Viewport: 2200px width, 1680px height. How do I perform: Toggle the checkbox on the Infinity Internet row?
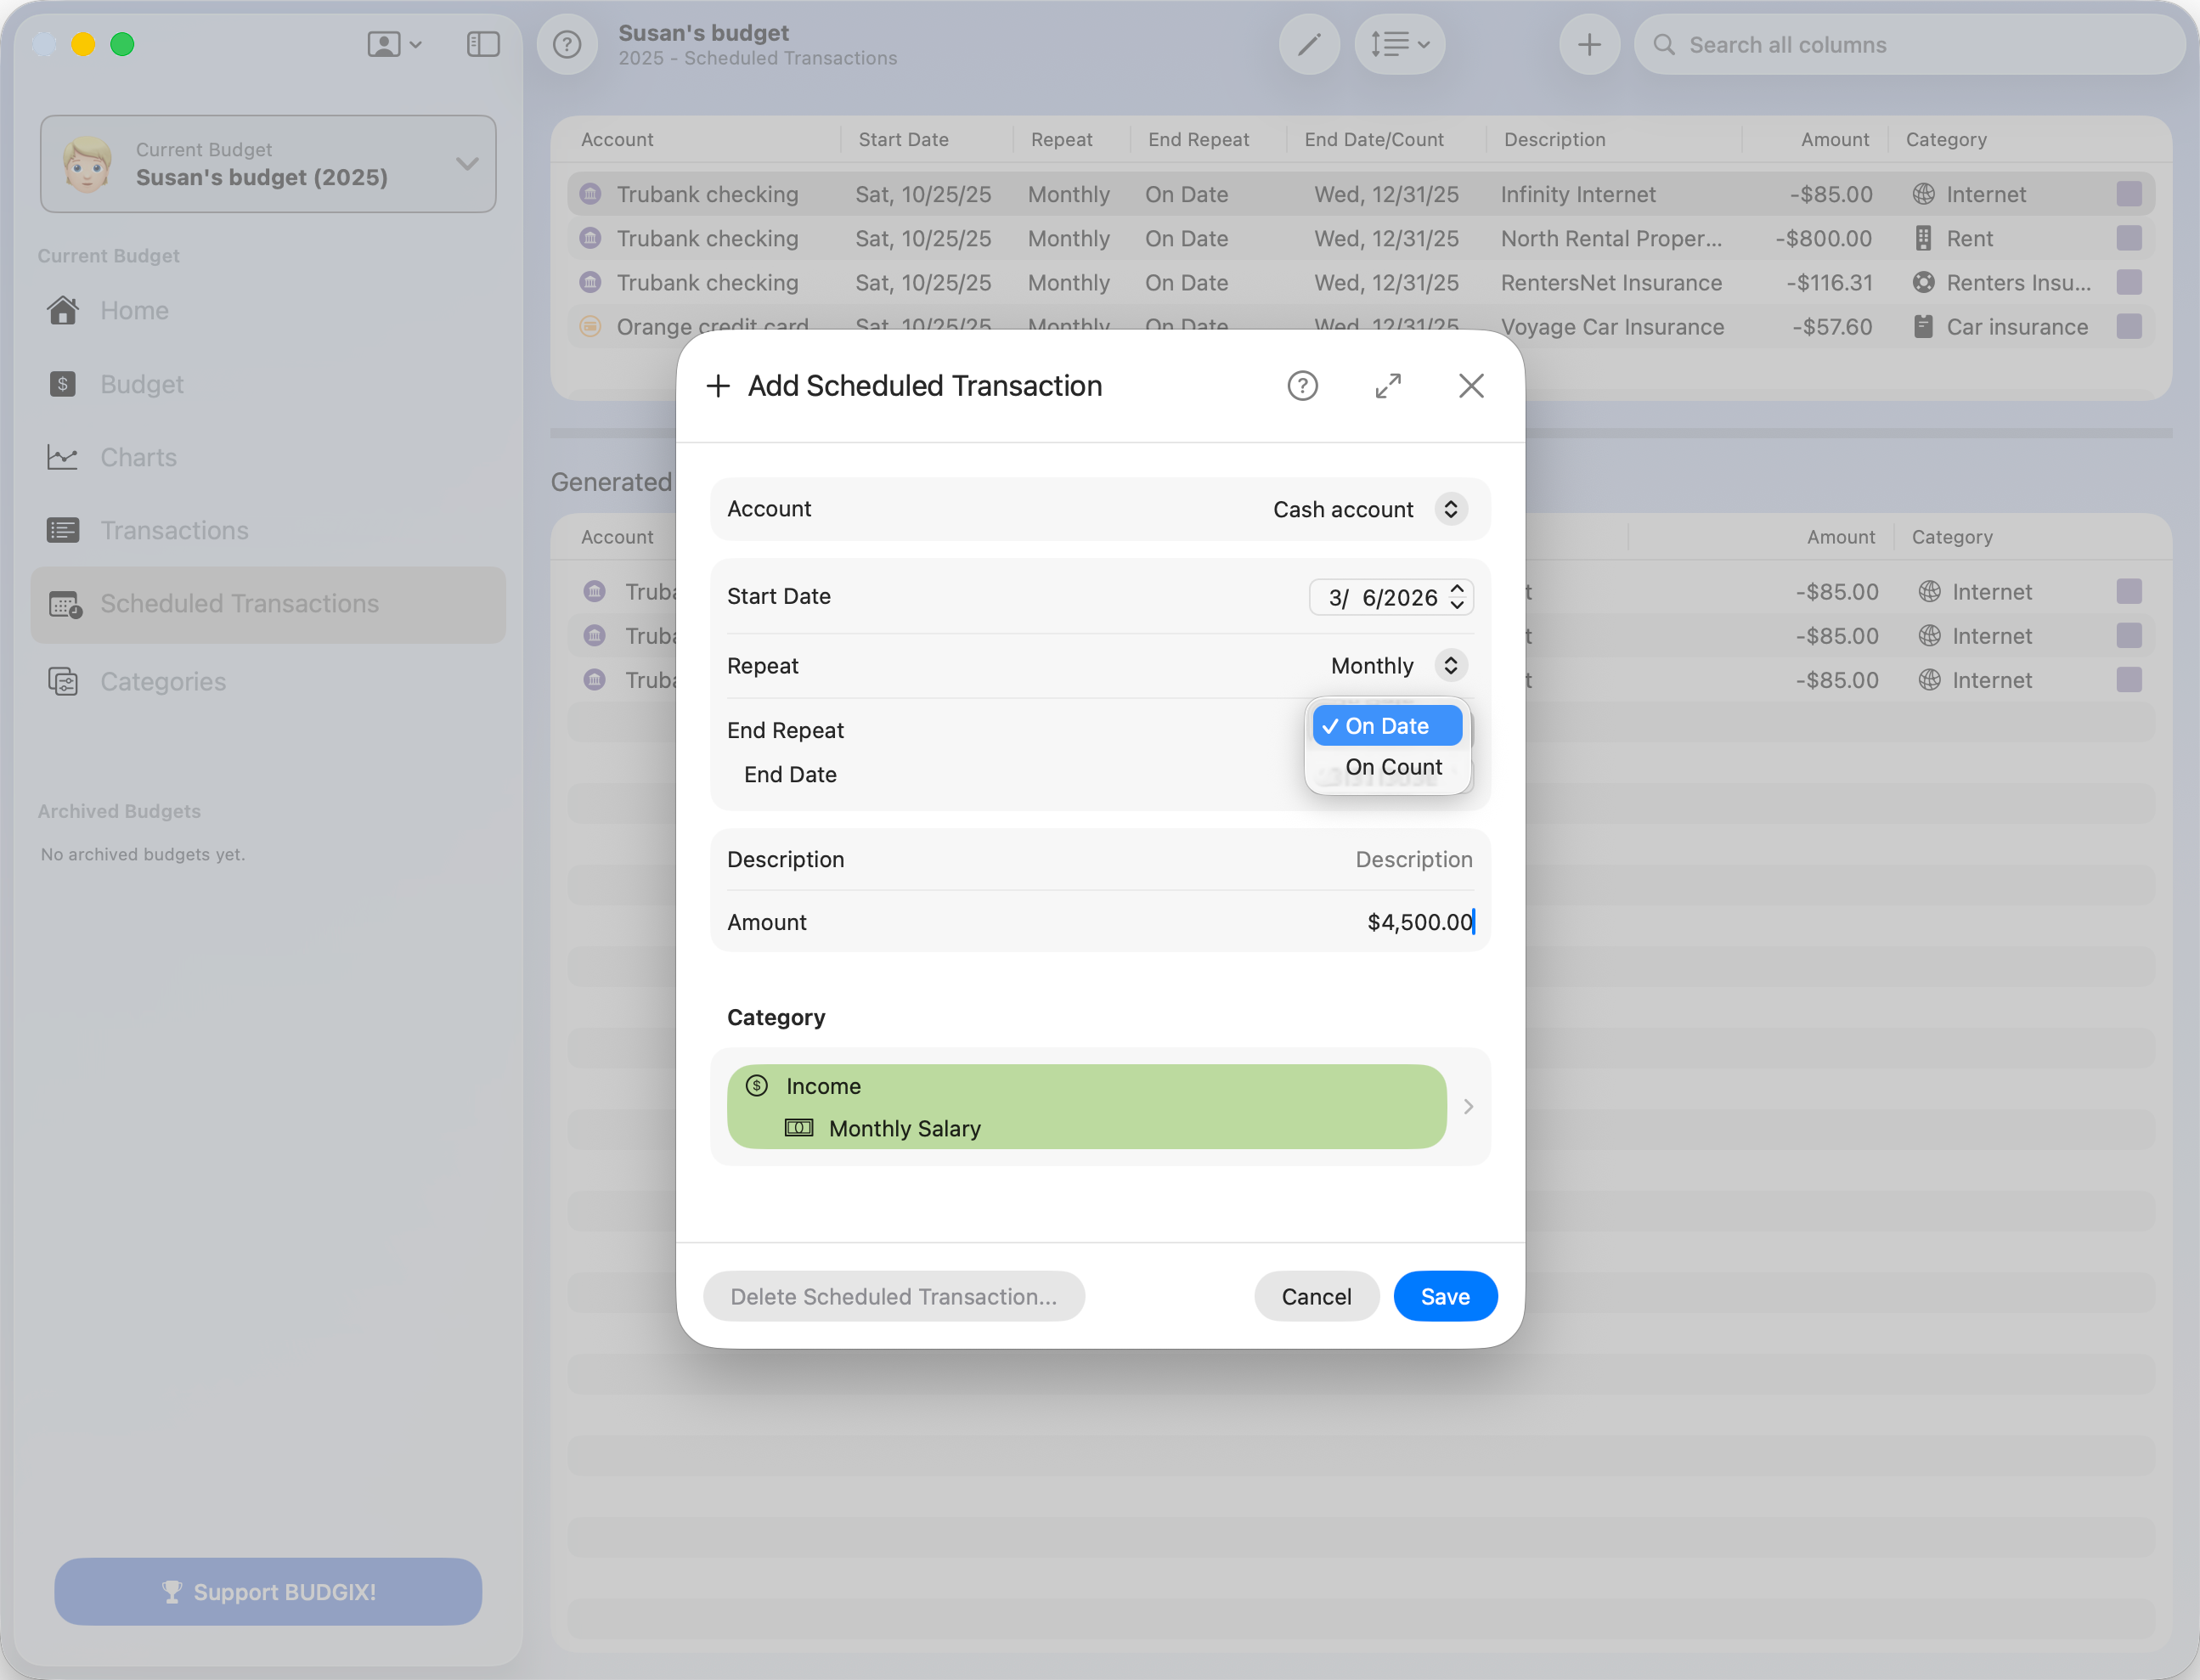click(x=2130, y=194)
